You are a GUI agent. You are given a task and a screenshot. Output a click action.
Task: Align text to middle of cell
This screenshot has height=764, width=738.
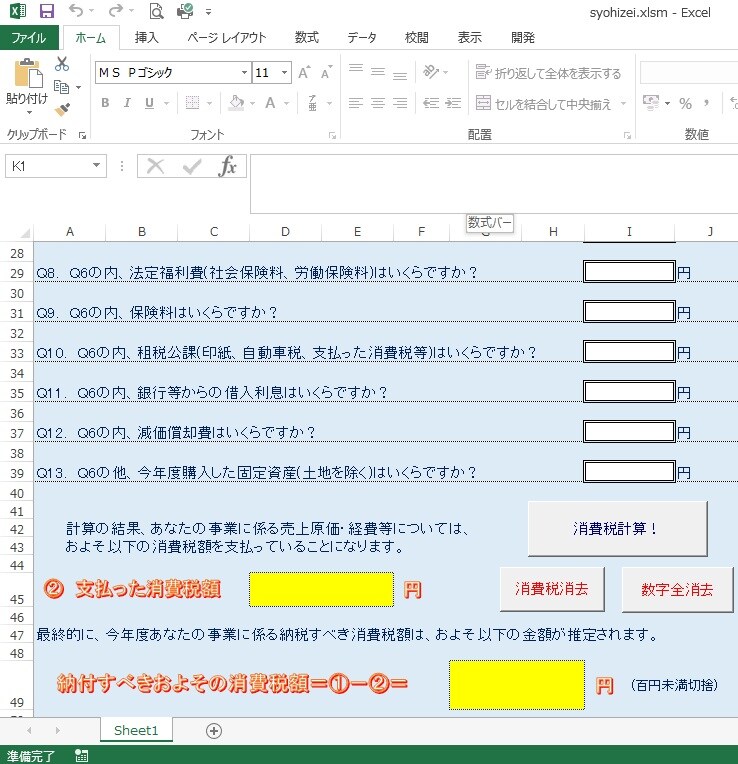click(378, 72)
